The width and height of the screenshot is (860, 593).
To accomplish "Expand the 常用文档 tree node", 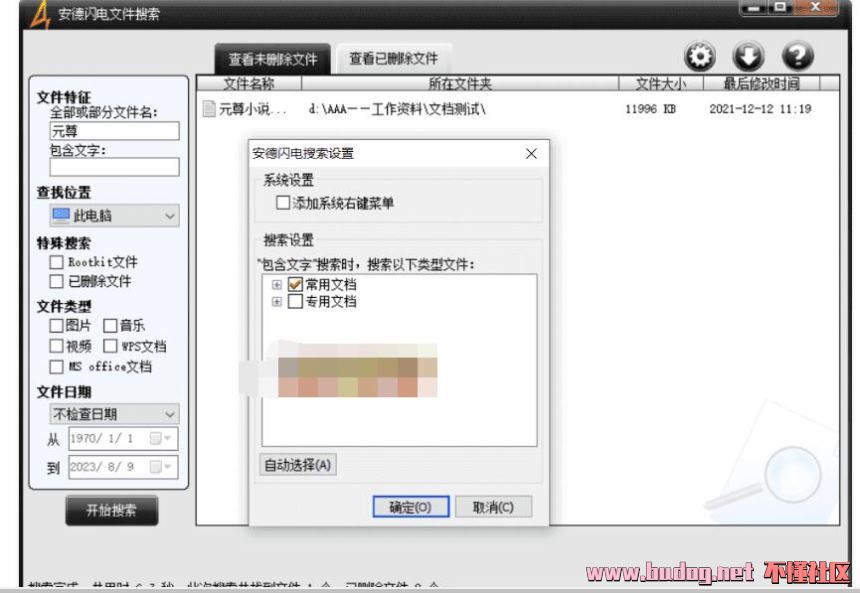I will [x=276, y=285].
